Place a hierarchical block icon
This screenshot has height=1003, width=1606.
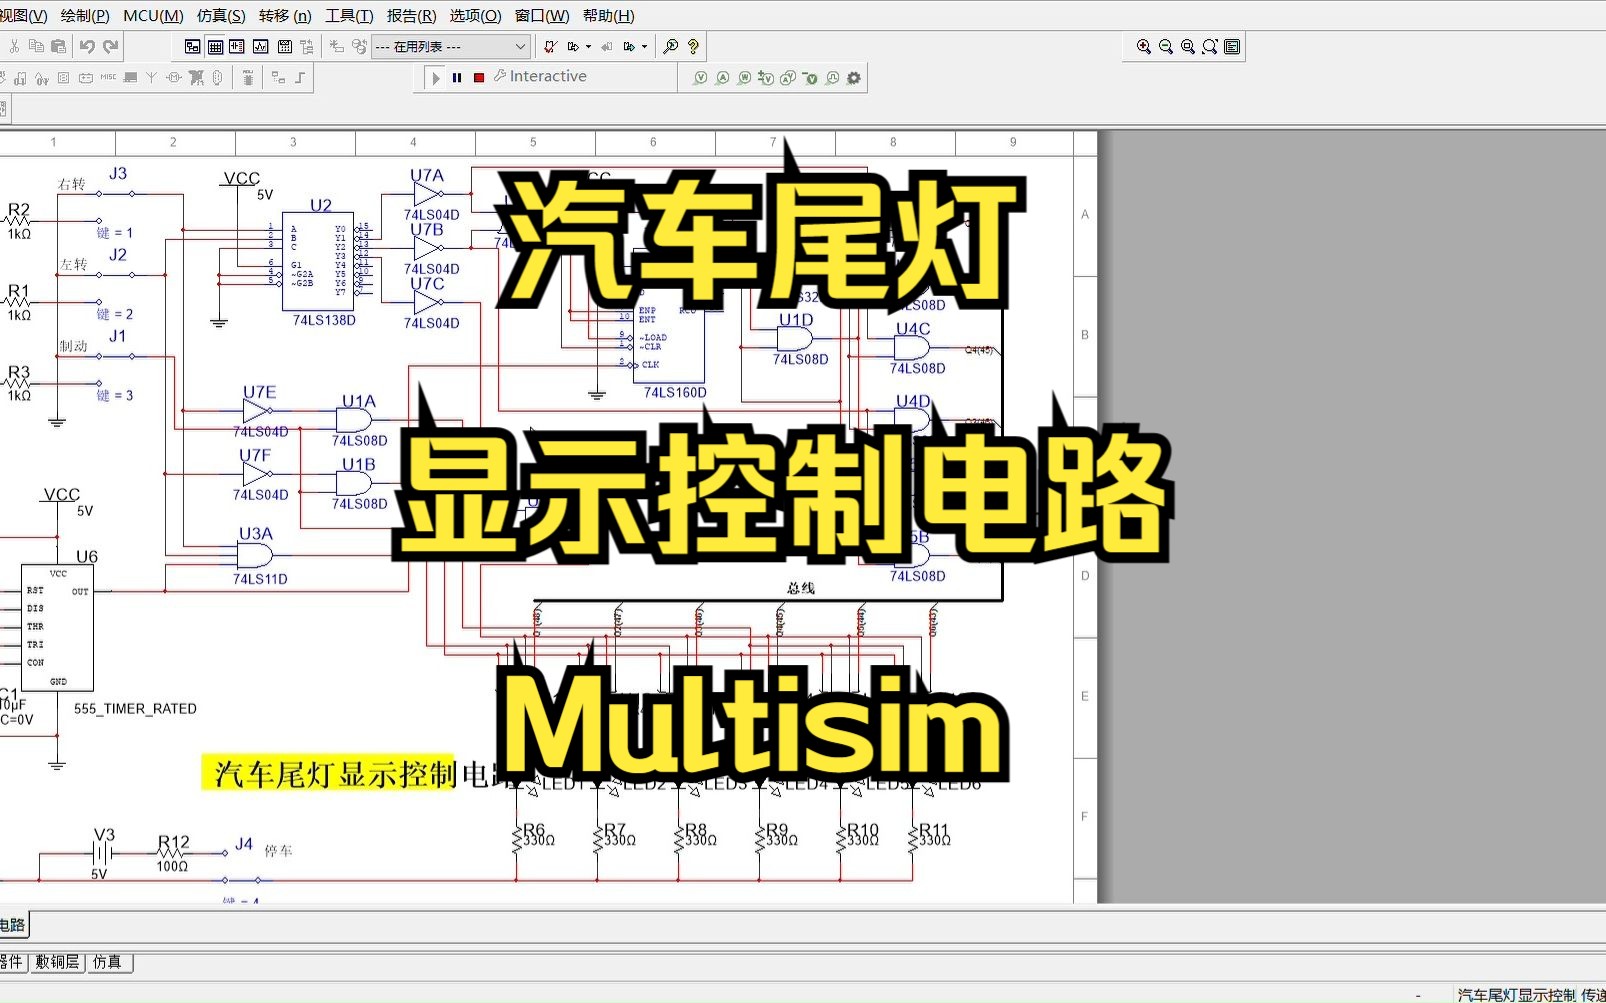tap(278, 77)
